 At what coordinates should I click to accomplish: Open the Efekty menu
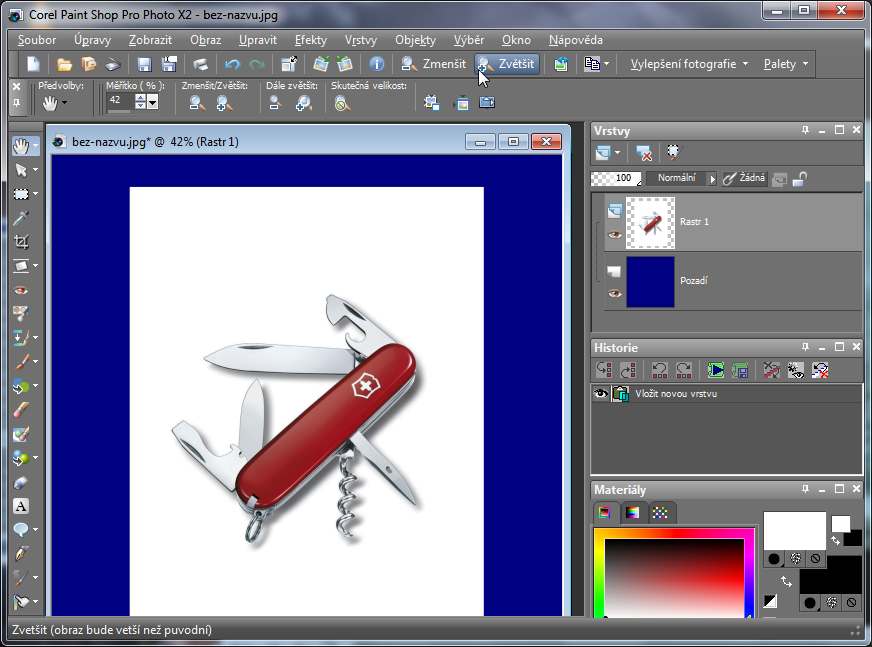tap(310, 40)
